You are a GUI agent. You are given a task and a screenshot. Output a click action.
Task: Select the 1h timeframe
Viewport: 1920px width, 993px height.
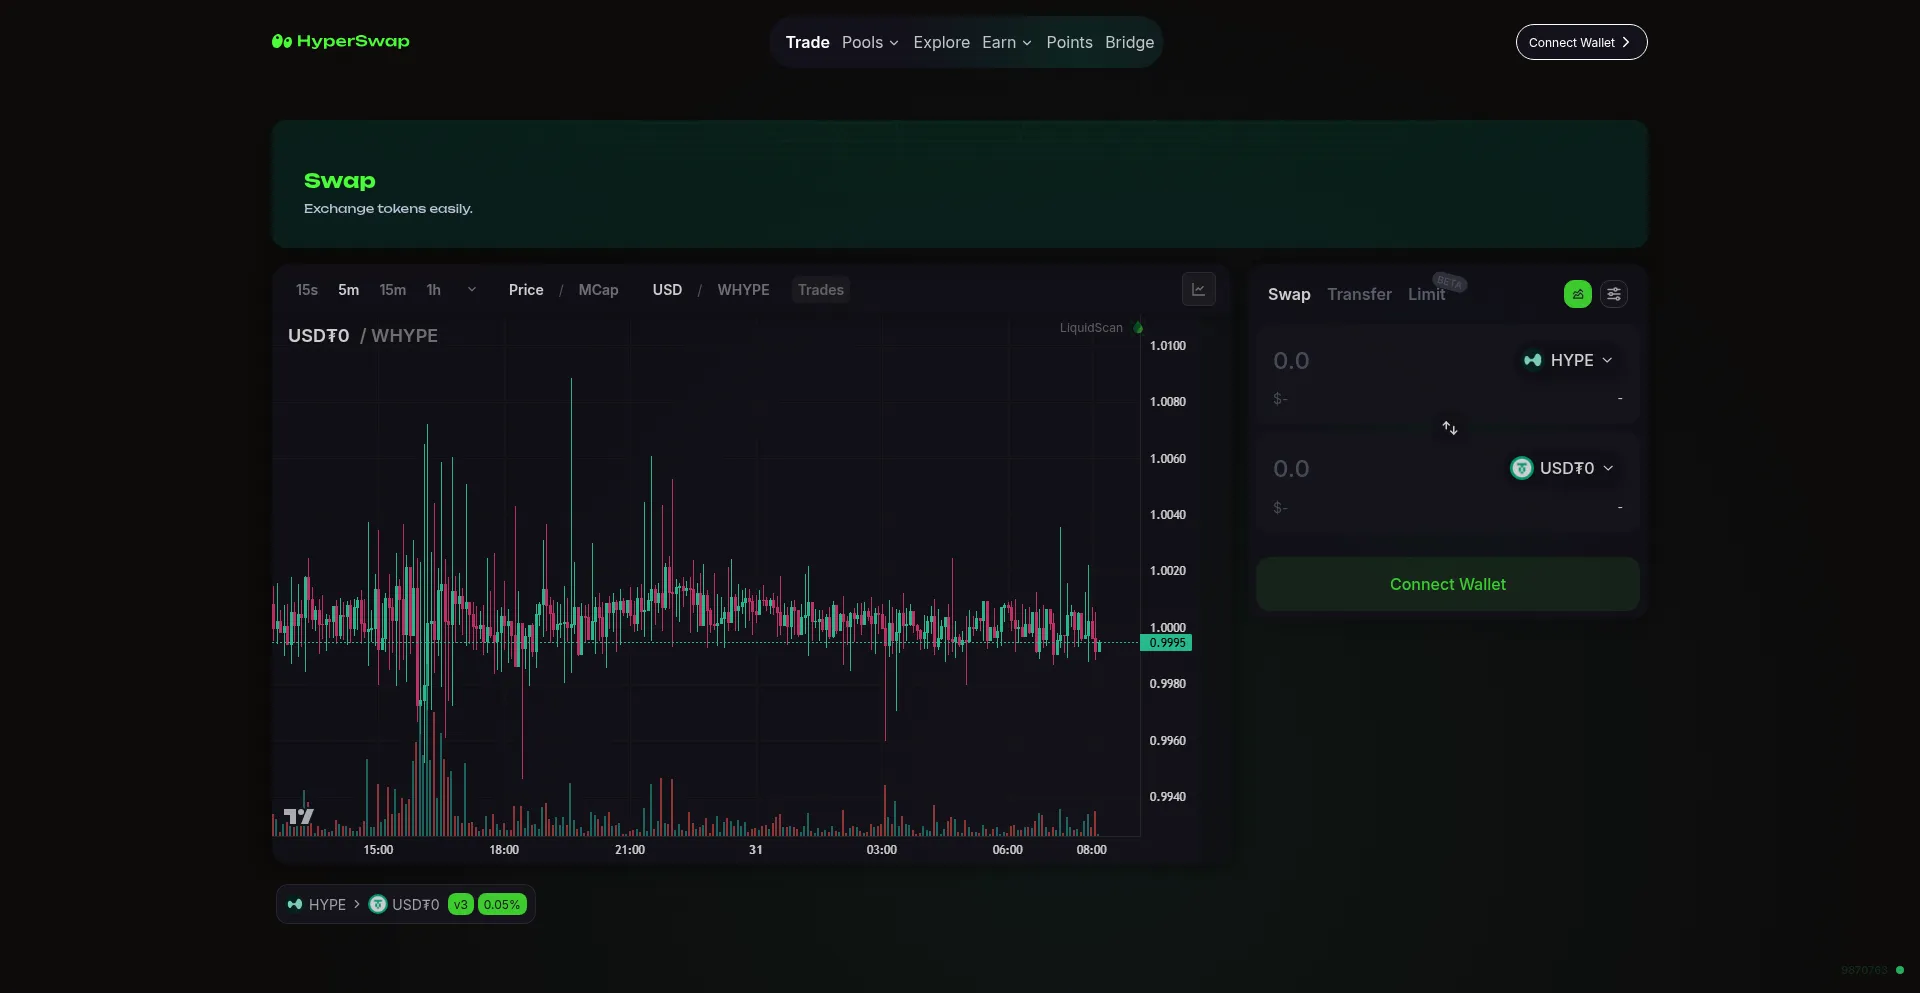433,290
